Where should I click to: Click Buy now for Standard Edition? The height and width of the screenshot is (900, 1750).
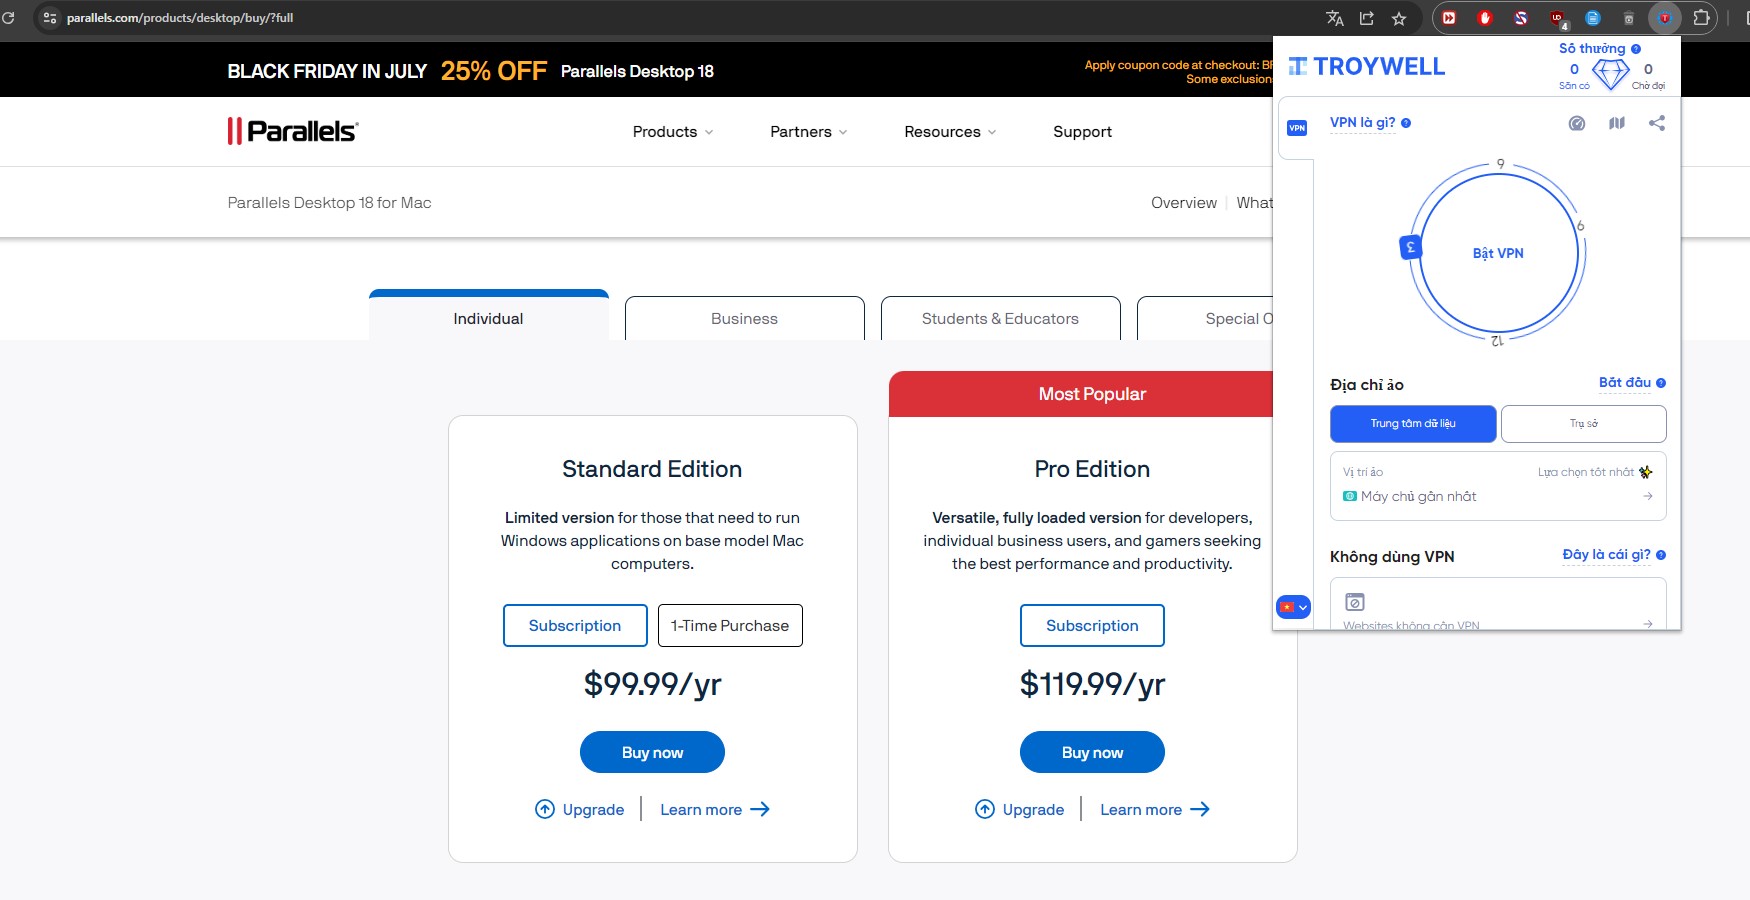[x=652, y=752]
